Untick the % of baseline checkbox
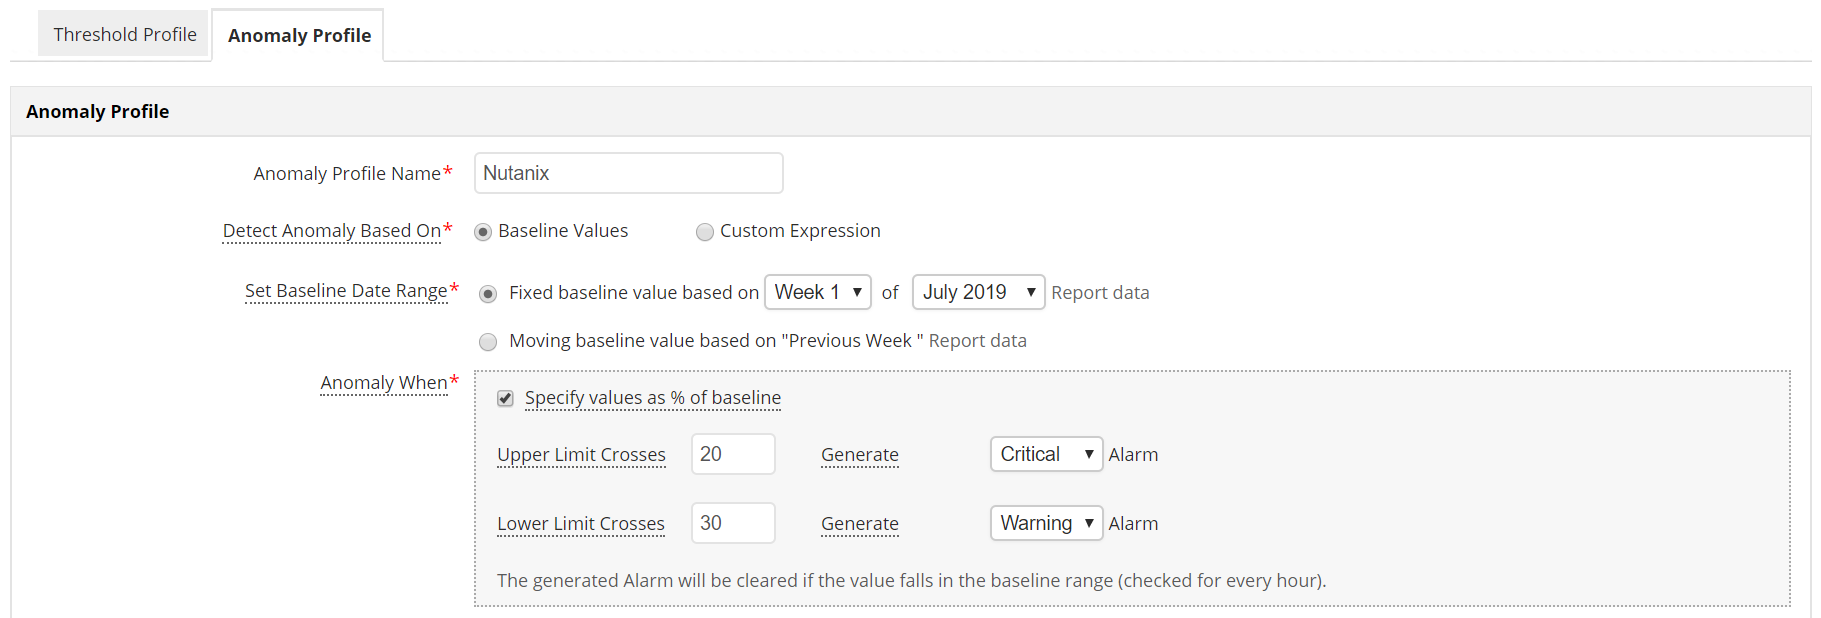Image resolution: width=1821 pixels, height=618 pixels. click(506, 399)
